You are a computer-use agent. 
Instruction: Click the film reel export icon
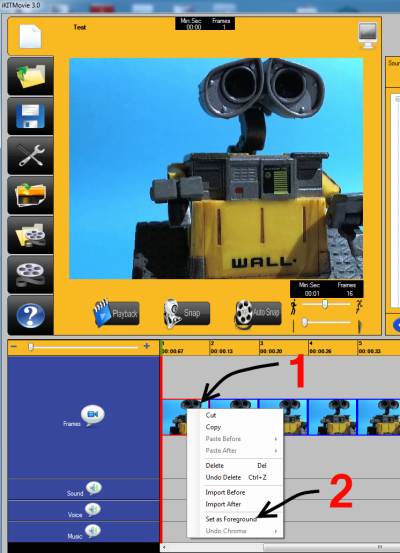point(31,274)
